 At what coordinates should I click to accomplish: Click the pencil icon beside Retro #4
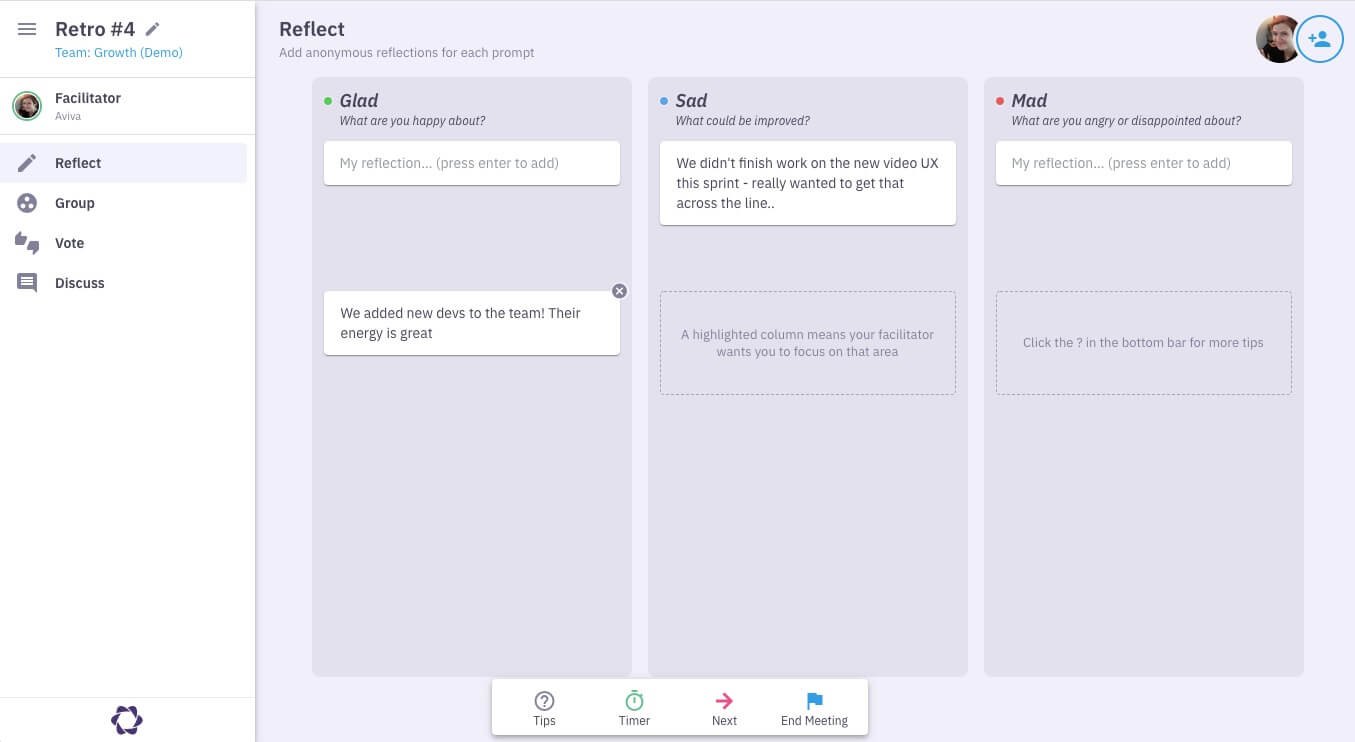[152, 30]
